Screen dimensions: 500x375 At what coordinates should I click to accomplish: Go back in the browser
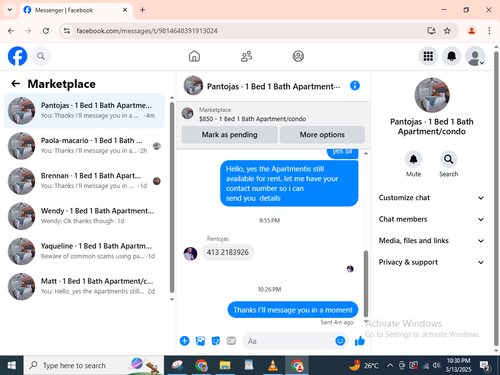(11, 31)
